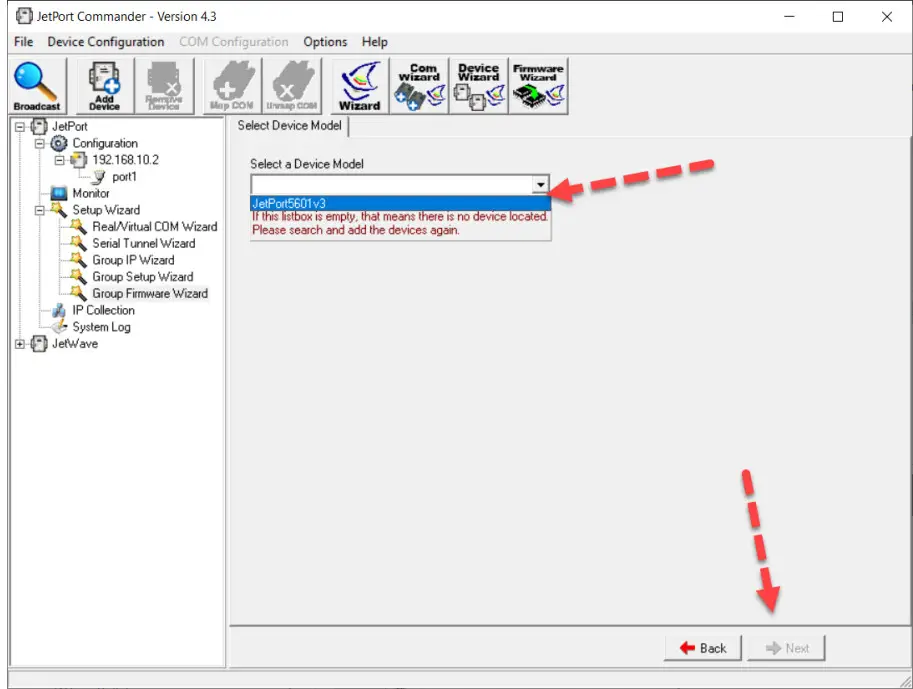Select the Select Device Model tab
This screenshot has height=689, width=913.
pos(289,126)
